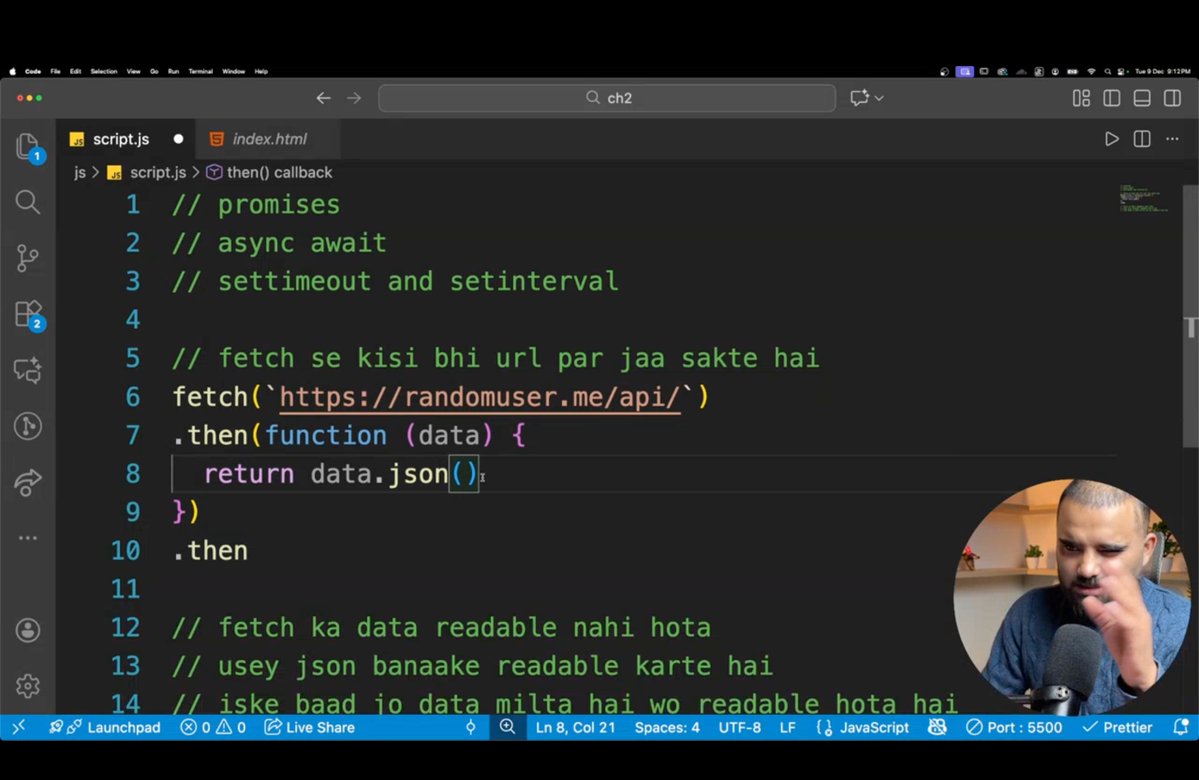This screenshot has height=780, width=1199.
Task: Open the Window menu
Action: (x=233, y=71)
